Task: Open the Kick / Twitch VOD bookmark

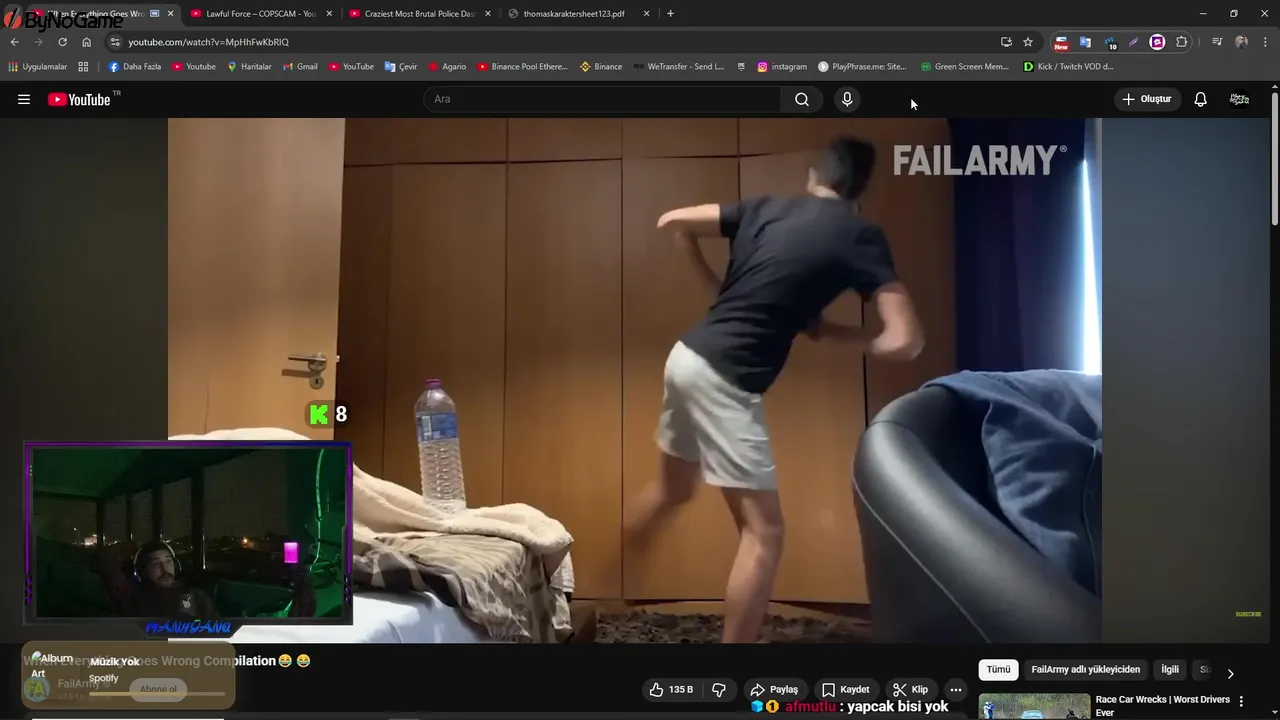Action: click(1068, 67)
